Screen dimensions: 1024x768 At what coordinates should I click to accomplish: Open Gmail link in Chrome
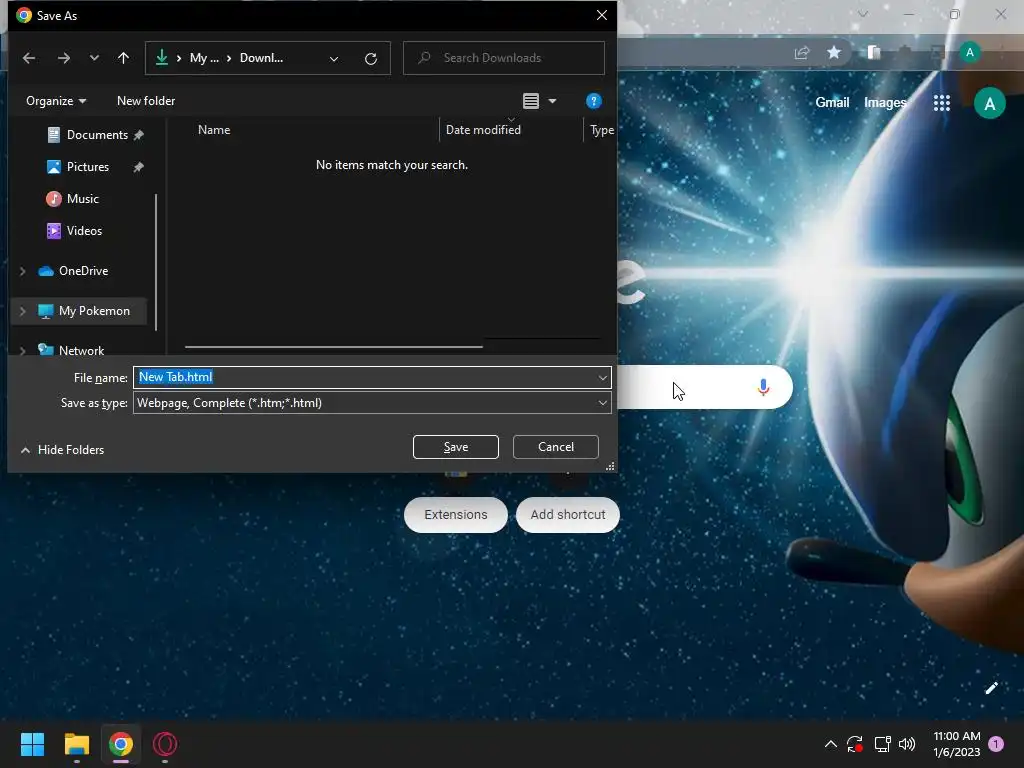pos(832,103)
